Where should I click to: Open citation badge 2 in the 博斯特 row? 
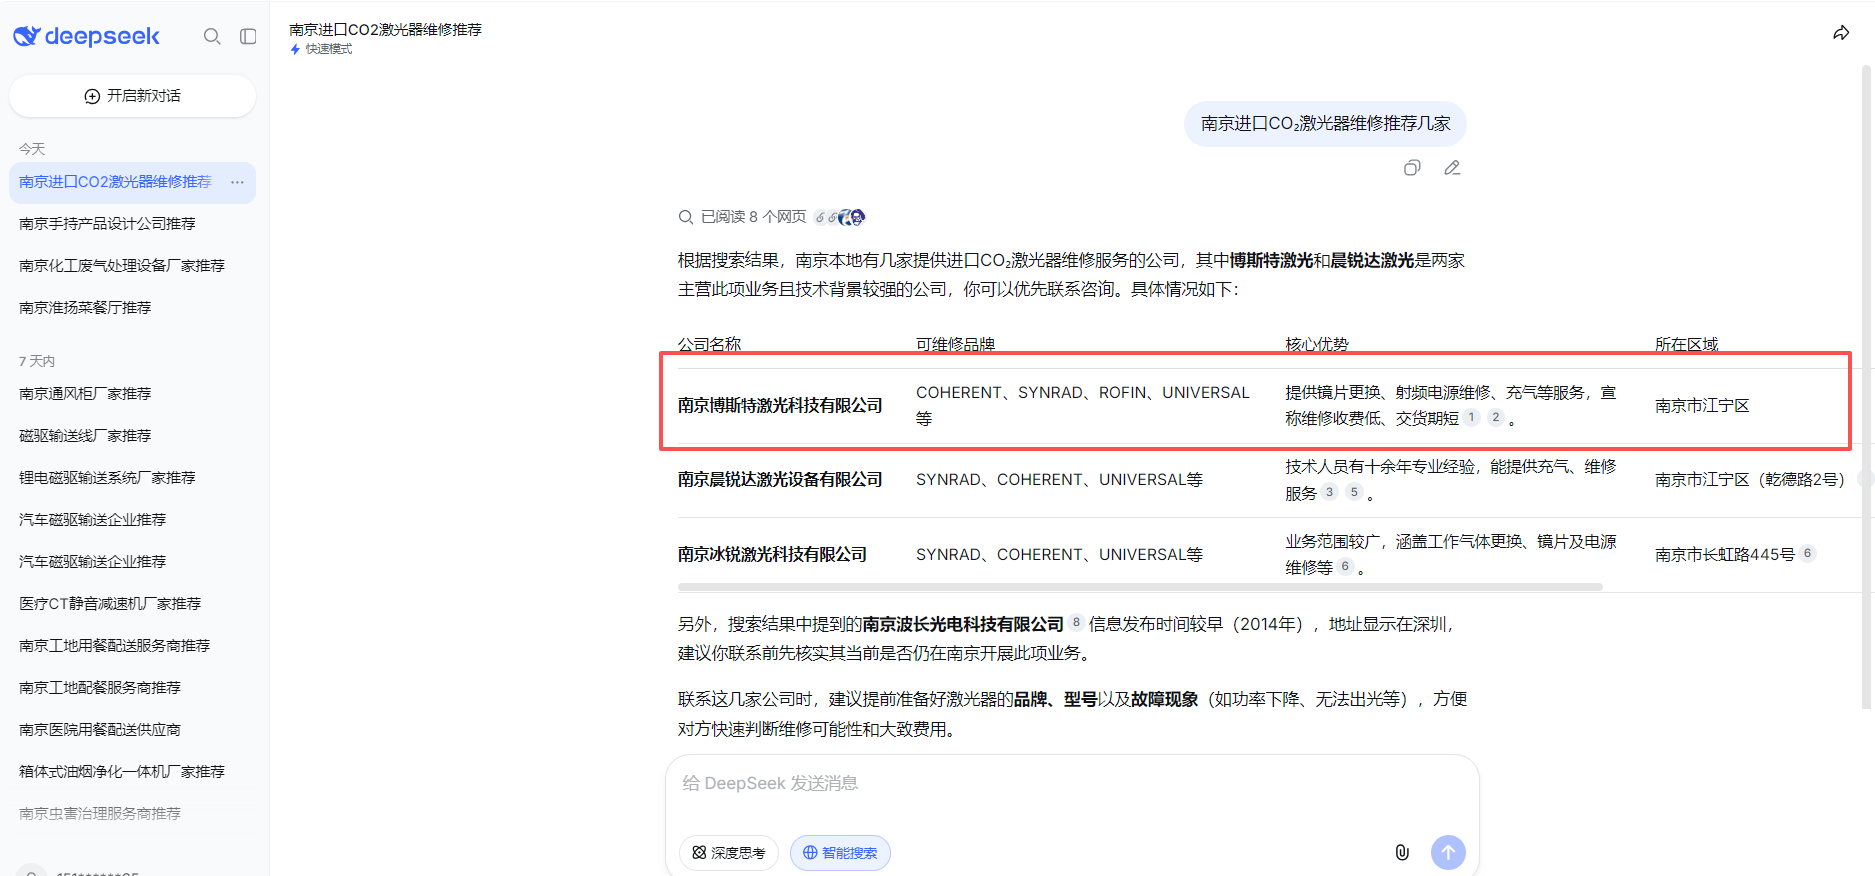pos(1495,418)
